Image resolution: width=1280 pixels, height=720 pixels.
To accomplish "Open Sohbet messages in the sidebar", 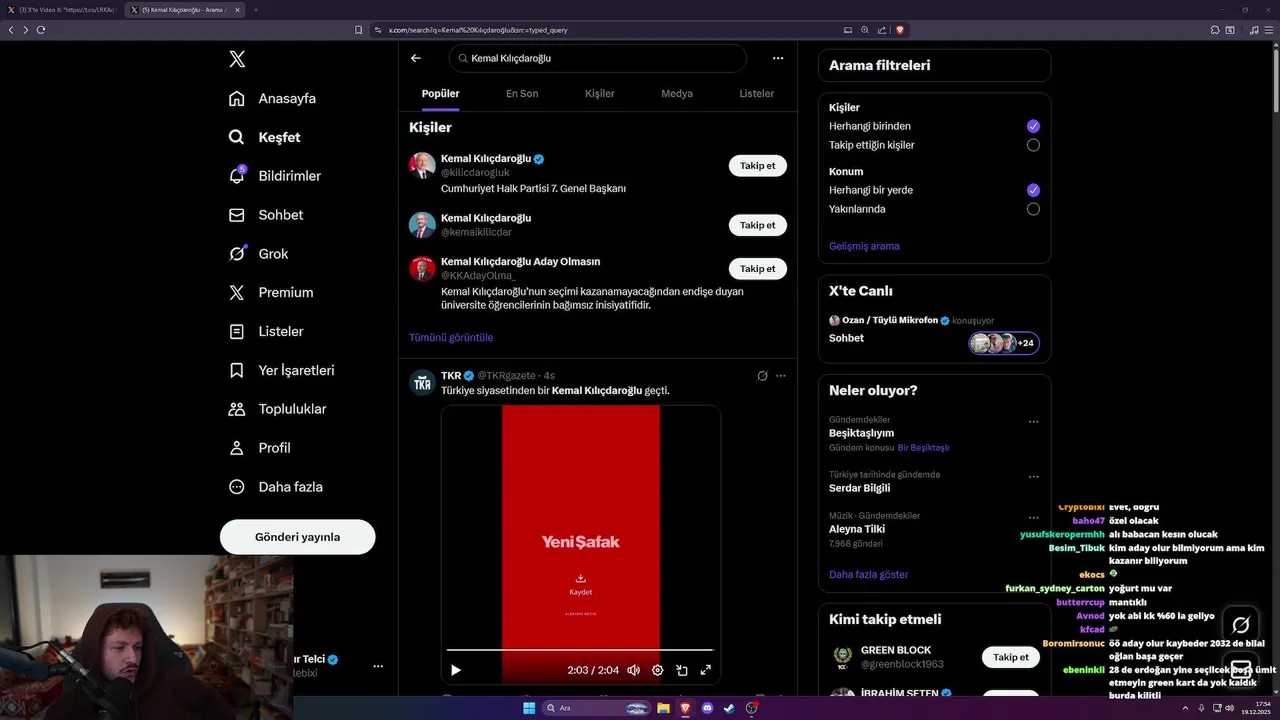I will pyautogui.click(x=265, y=215).
